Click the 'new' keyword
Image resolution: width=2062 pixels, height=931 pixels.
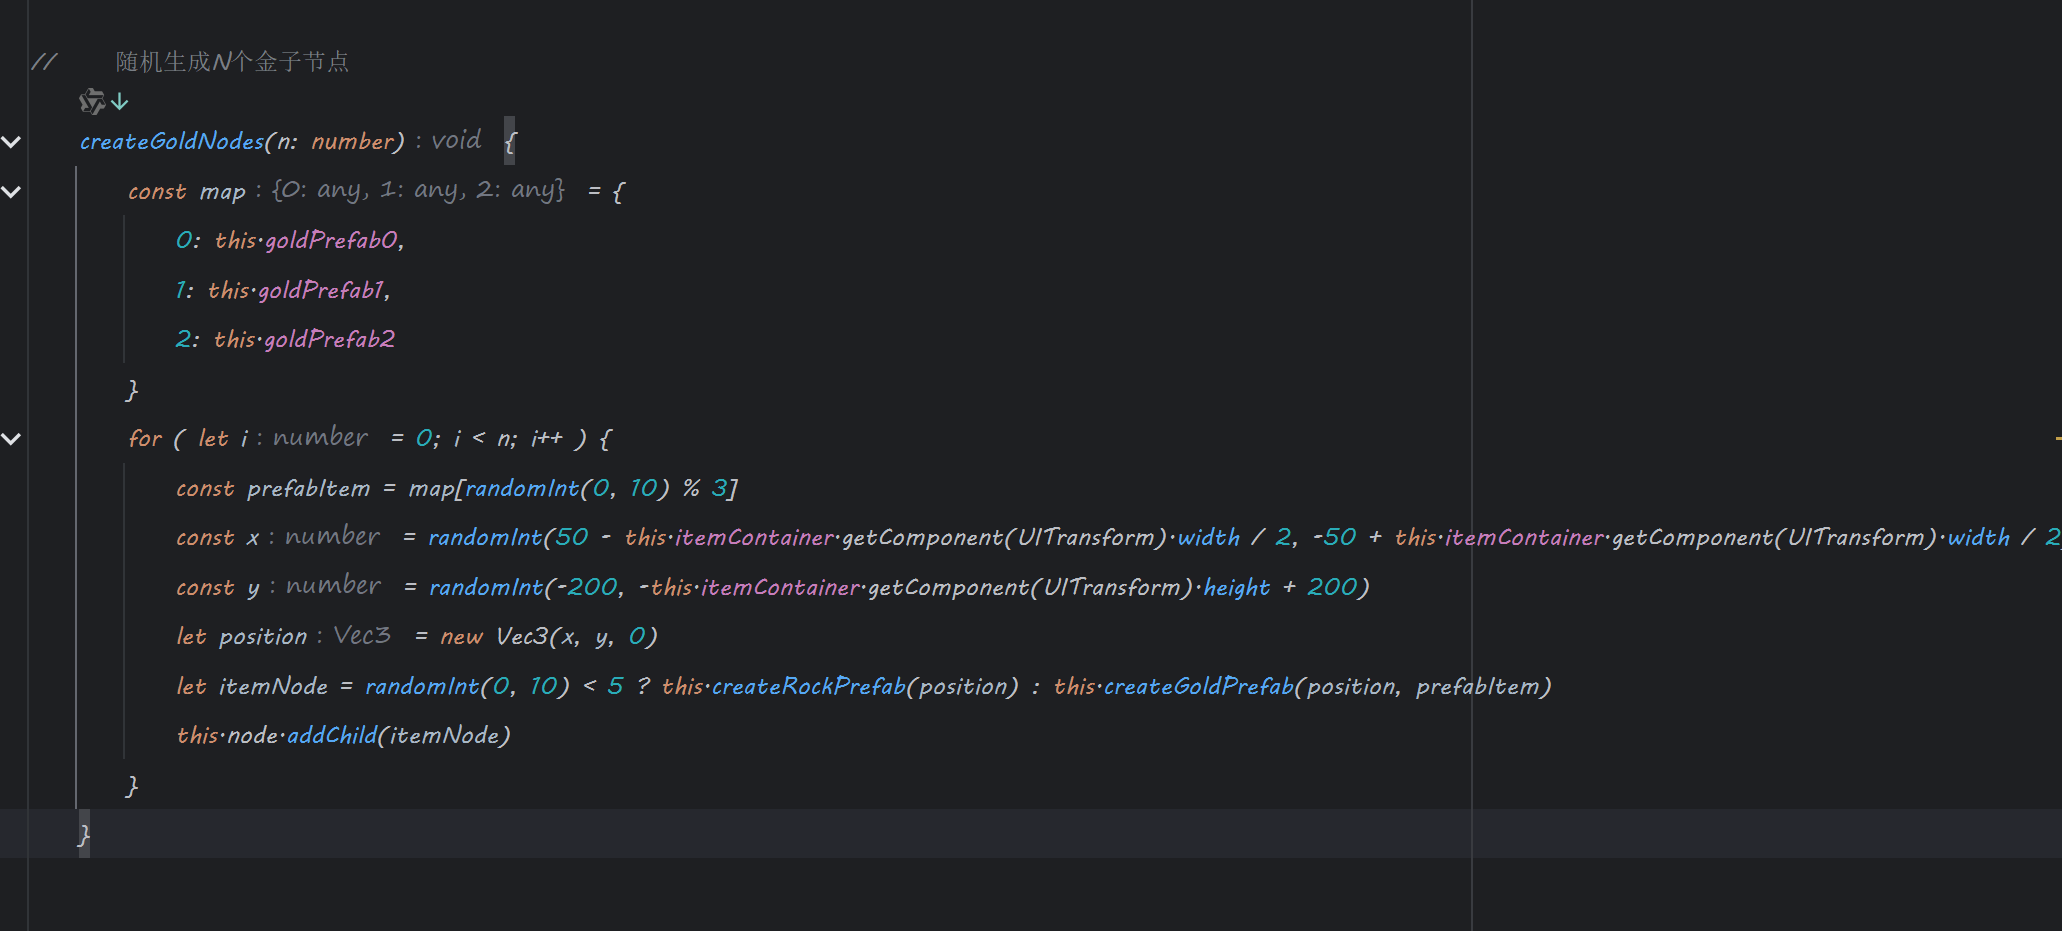[462, 637]
